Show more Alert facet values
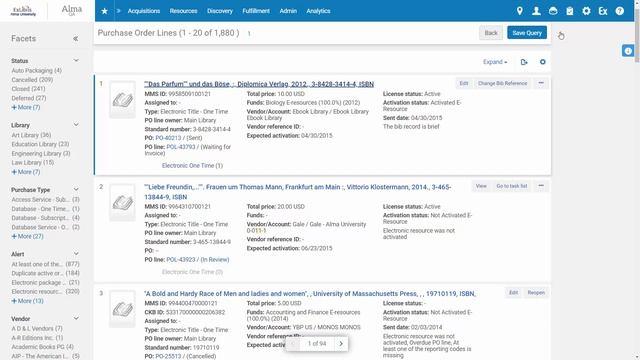 27,301
